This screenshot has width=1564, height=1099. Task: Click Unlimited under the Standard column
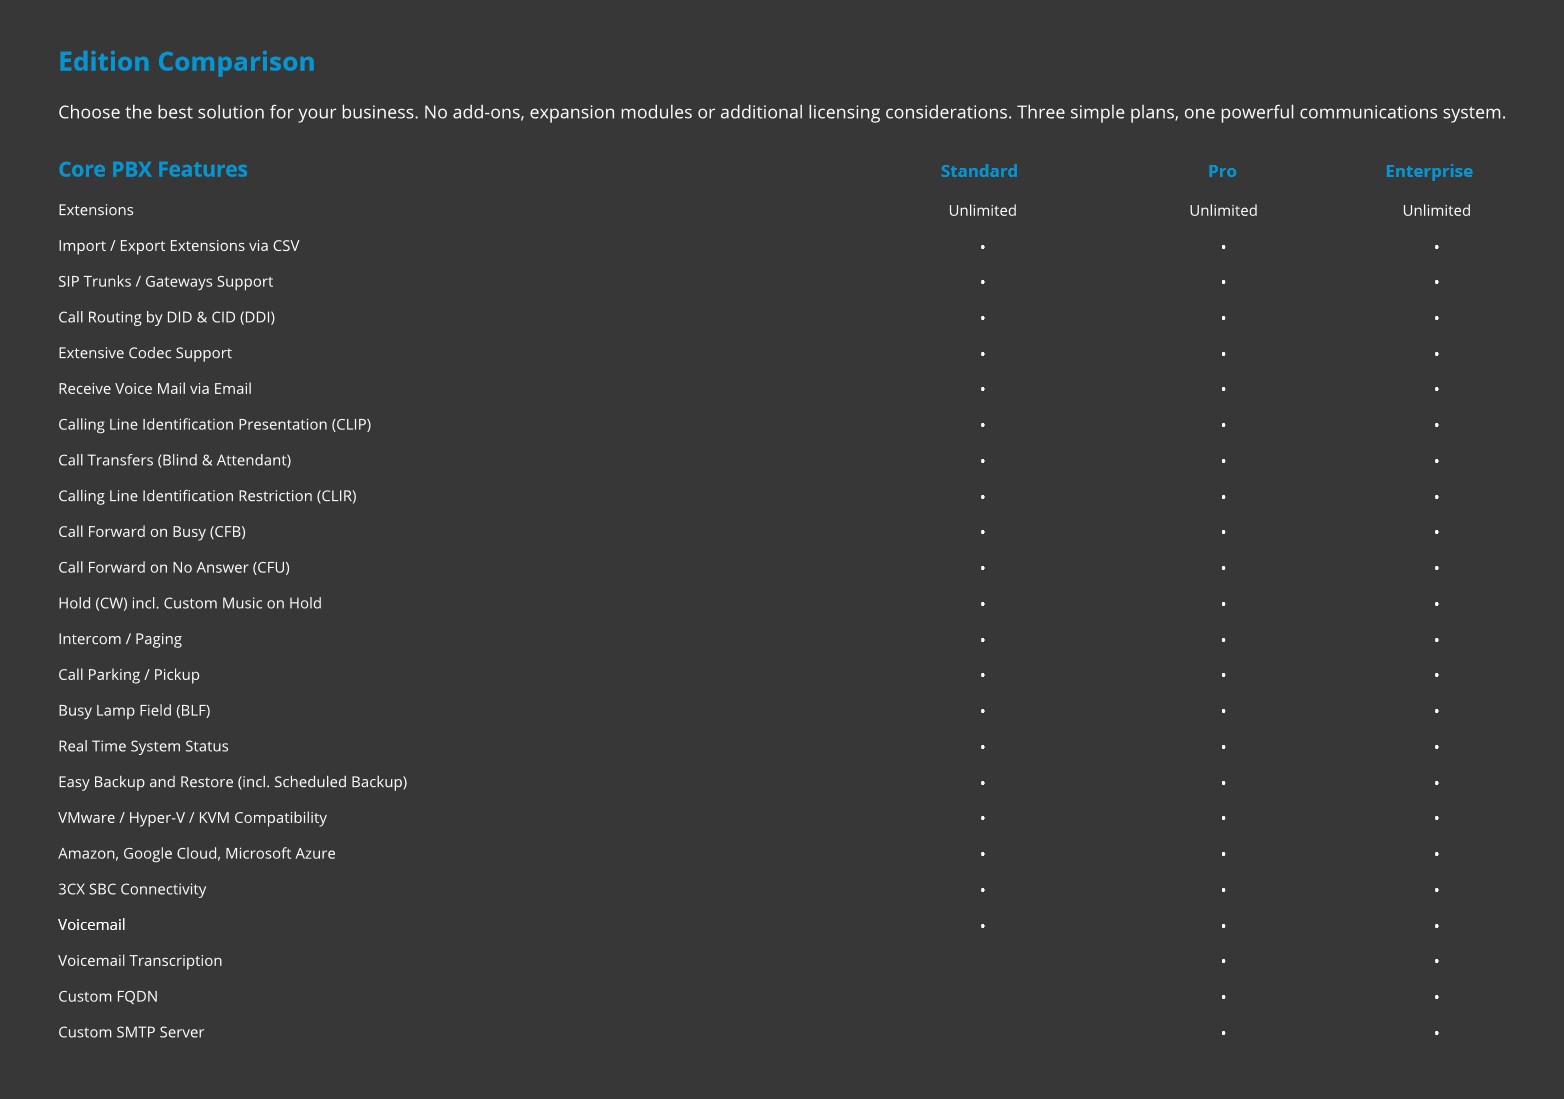tap(982, 210)
